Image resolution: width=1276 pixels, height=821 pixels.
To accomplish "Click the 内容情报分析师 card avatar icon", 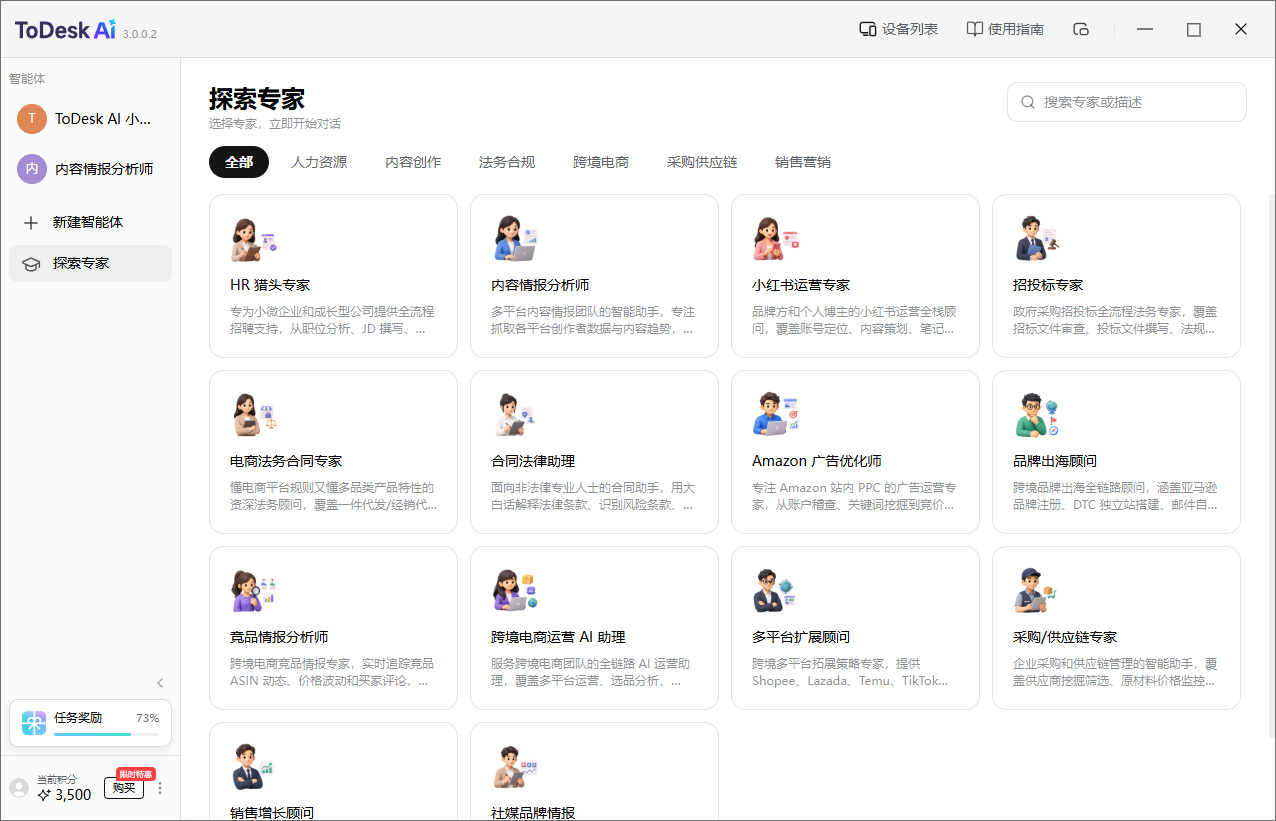I will (x=516, y=240).
